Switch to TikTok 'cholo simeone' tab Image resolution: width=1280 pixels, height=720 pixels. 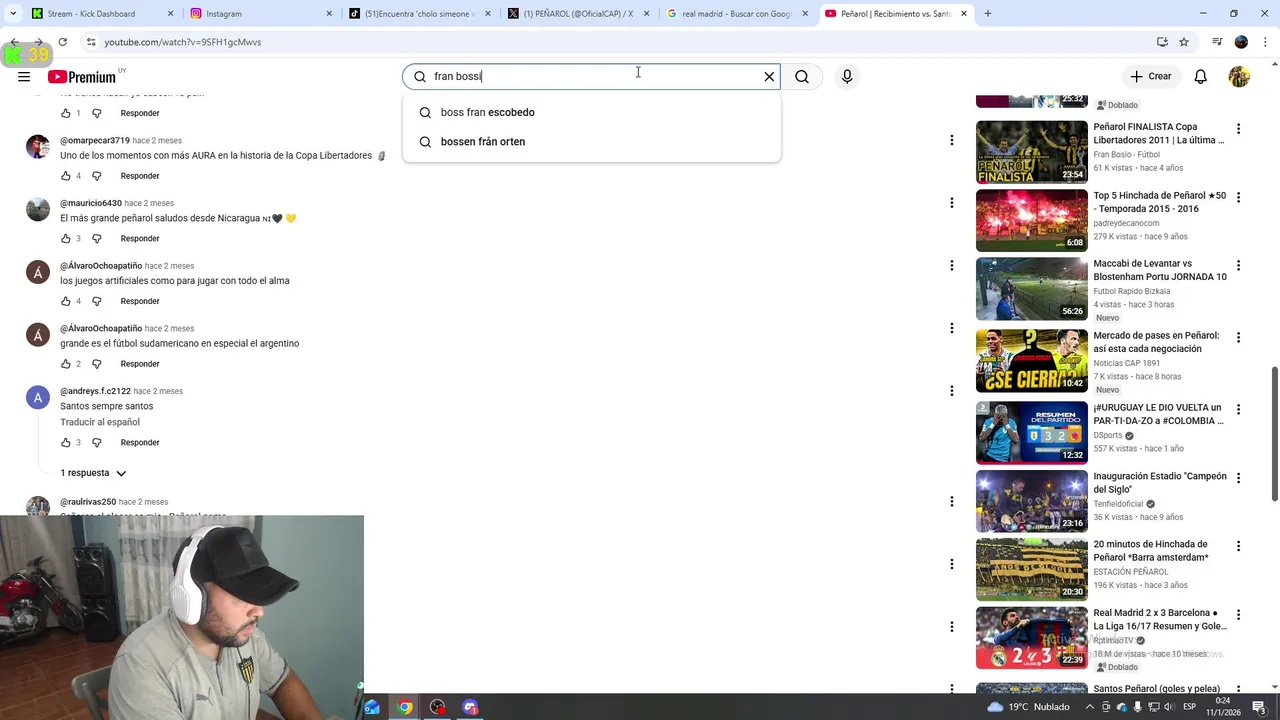pos(418,14)
